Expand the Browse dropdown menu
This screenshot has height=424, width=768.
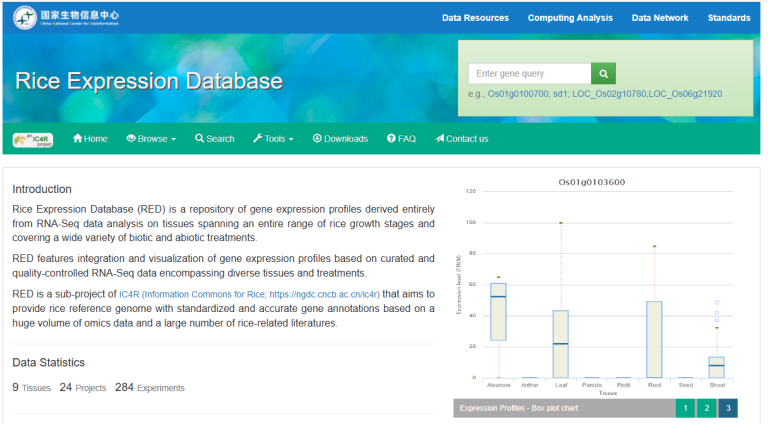(151, 139)
